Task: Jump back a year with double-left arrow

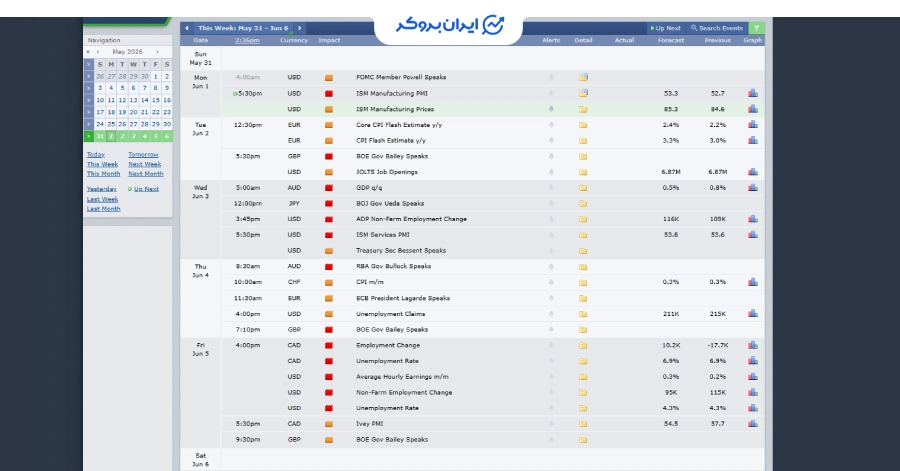Action: click(x=88, y=52)
